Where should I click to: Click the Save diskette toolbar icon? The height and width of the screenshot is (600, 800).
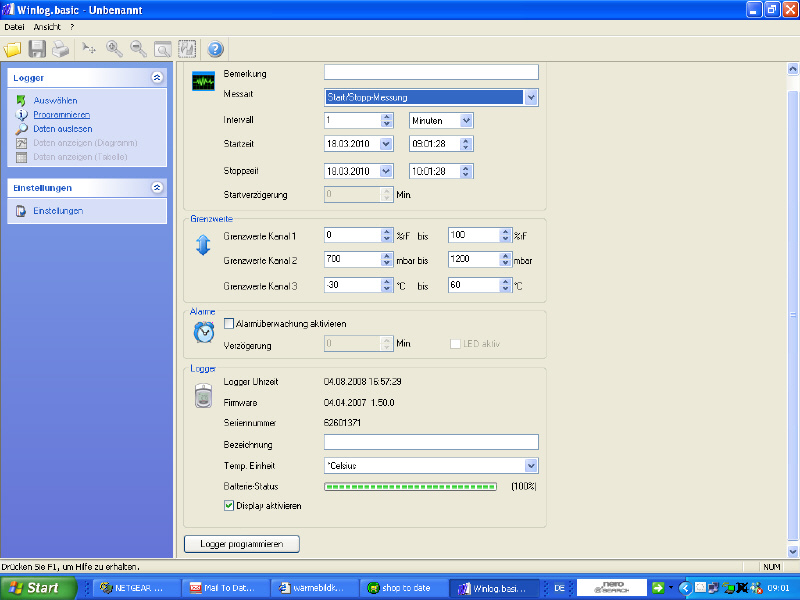[x=37, y=49]
